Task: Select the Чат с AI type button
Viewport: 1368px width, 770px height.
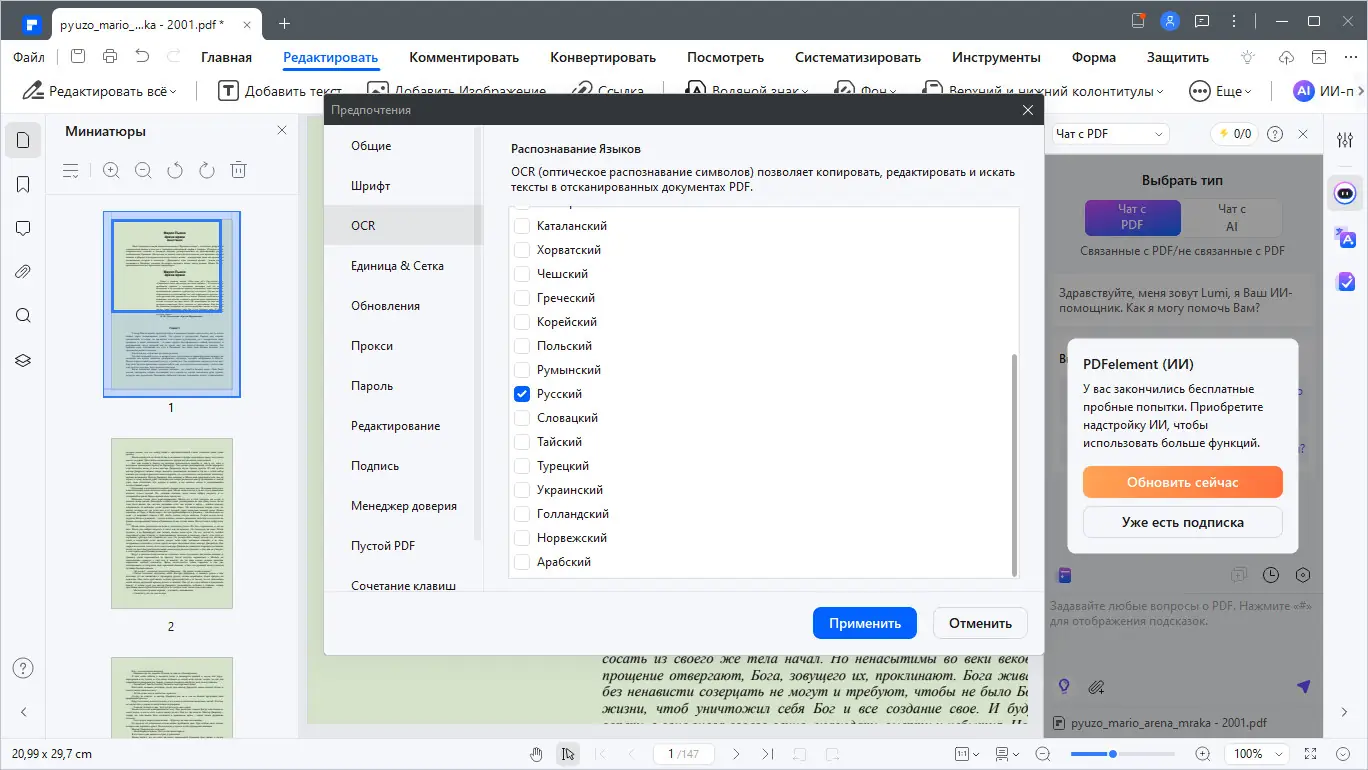Action: (x=1232, y=217)
